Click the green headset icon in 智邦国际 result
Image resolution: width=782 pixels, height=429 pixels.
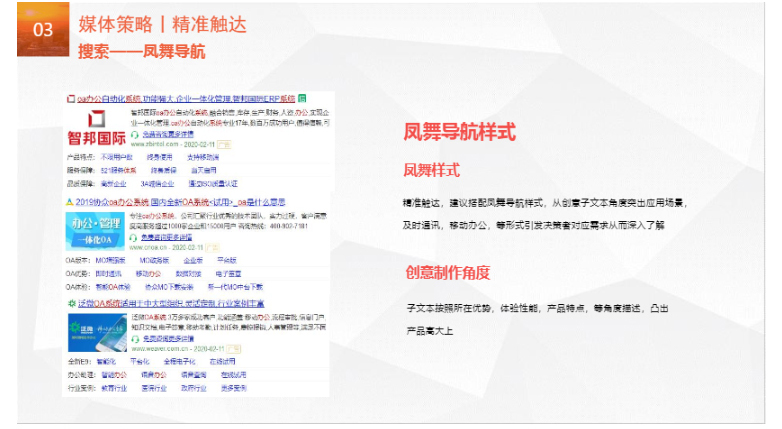pos(134,134)
